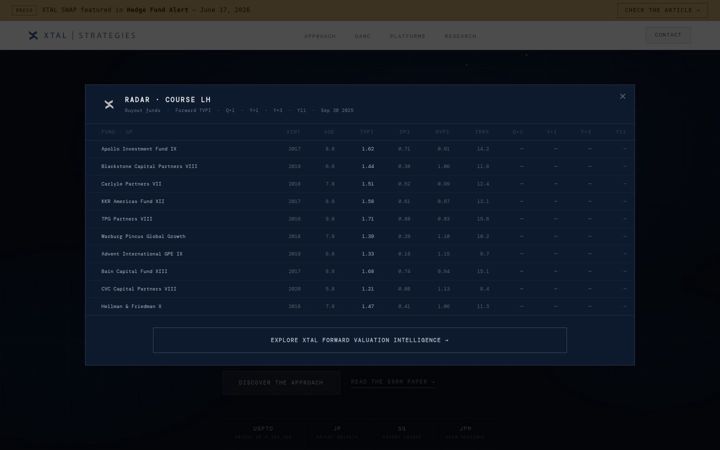
Task: Click the Discover the Approach button
Action: [x=281, y=382]
